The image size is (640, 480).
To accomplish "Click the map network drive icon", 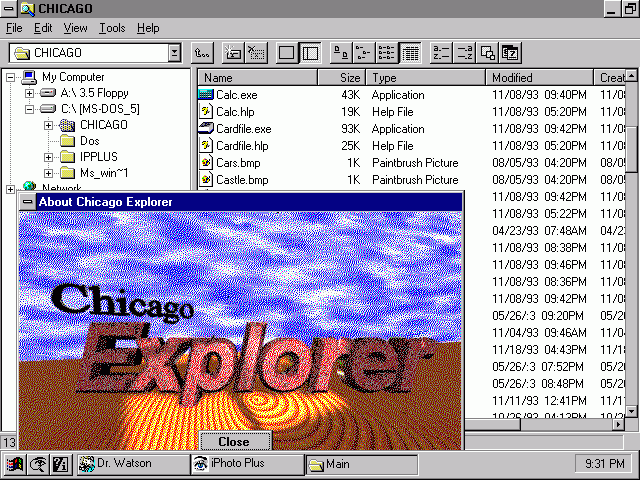I will coord(233,53).
